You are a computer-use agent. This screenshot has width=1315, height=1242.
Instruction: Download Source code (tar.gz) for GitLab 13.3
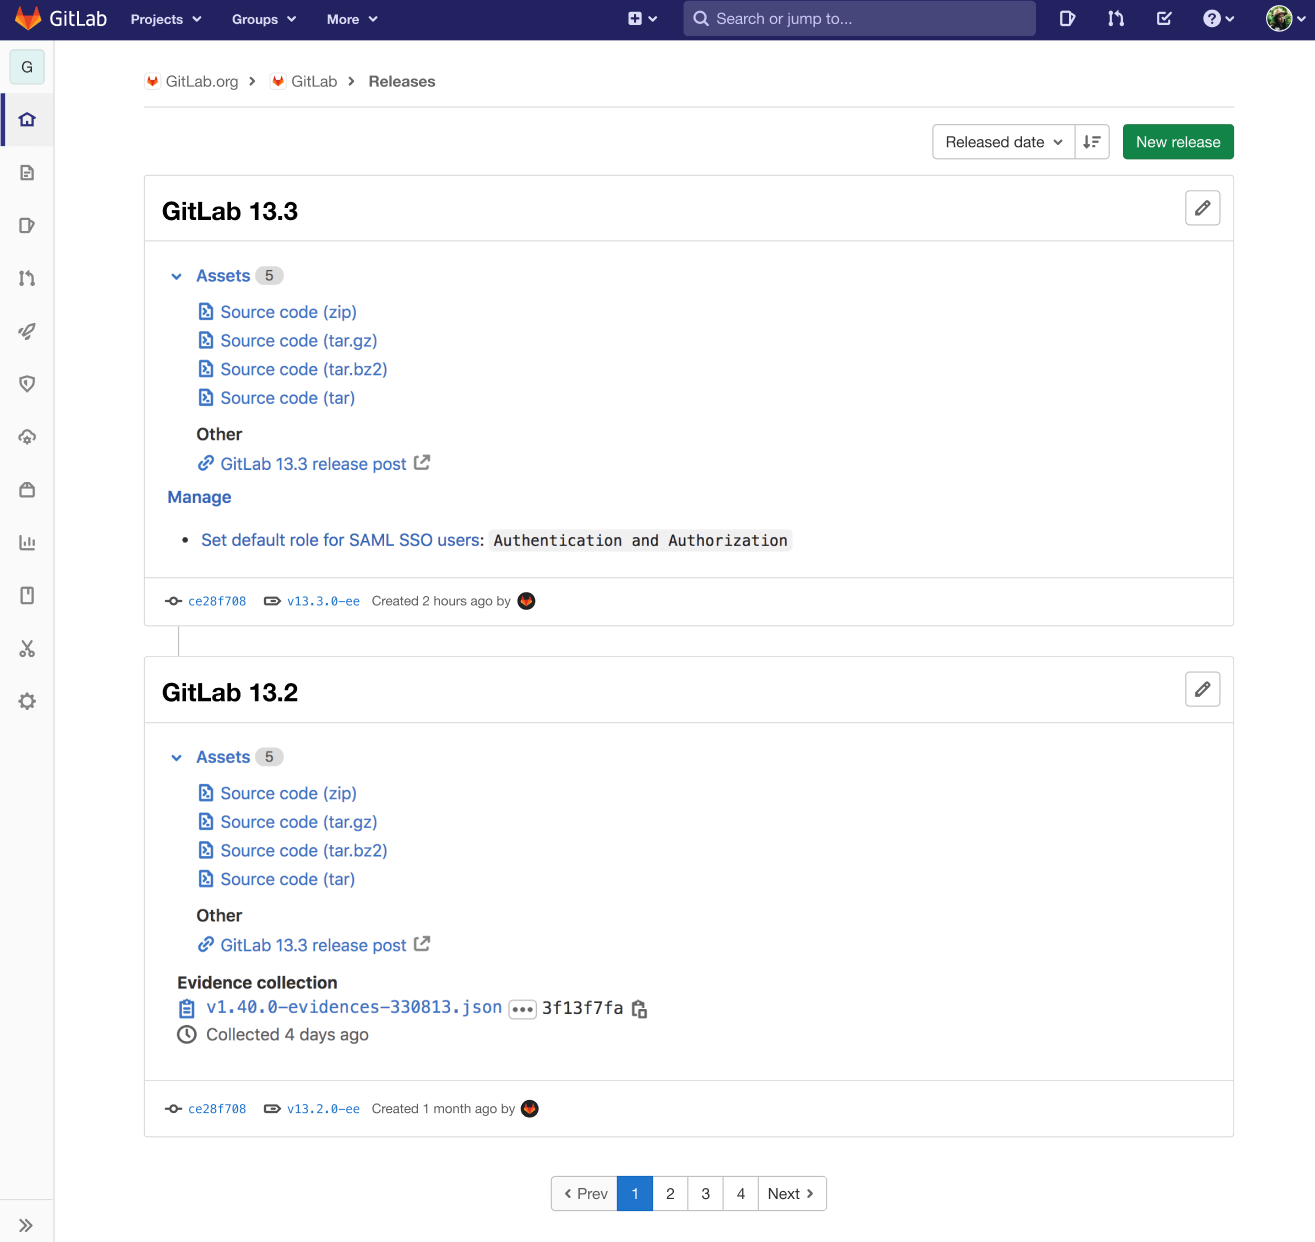[x=298, y=340]
